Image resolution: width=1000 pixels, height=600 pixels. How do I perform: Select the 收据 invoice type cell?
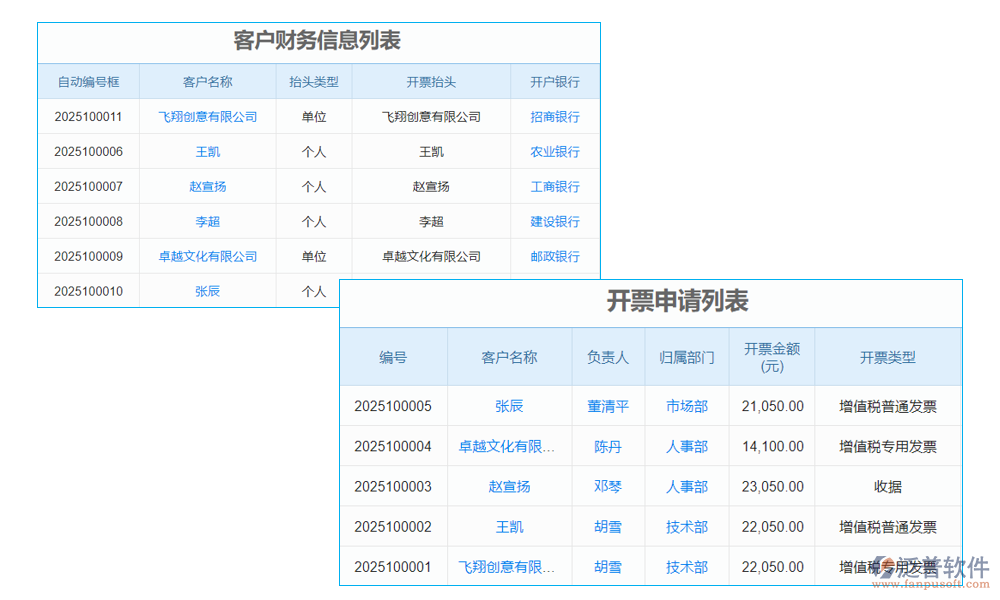[x=888, y=487]
